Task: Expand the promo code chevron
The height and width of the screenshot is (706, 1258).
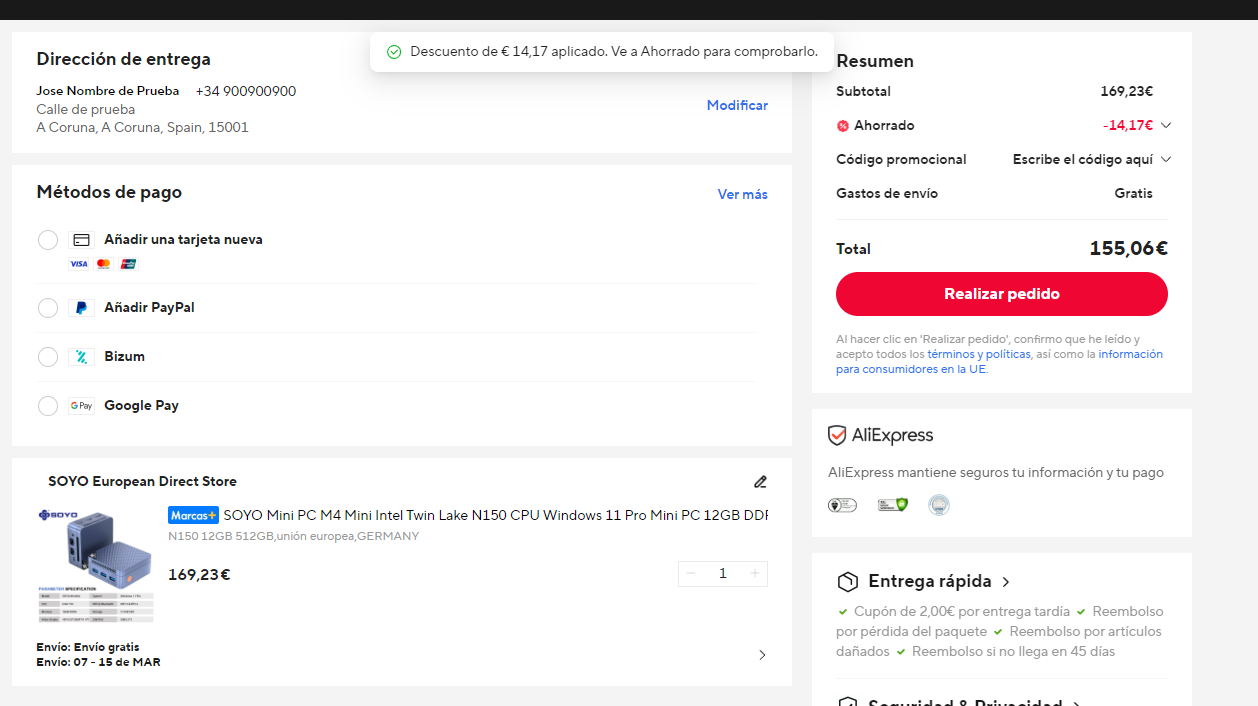Action: [1165, 160]
